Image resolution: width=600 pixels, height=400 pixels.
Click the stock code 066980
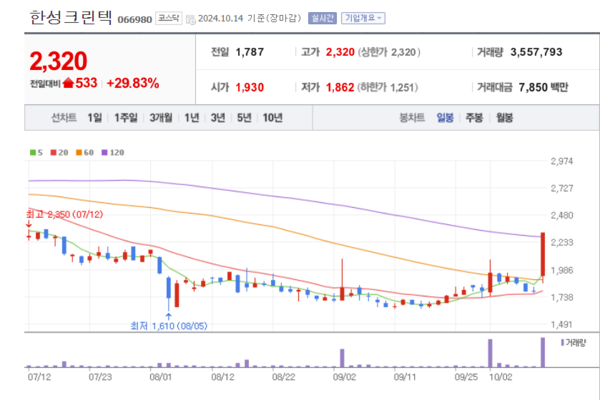tap(135, 20)
